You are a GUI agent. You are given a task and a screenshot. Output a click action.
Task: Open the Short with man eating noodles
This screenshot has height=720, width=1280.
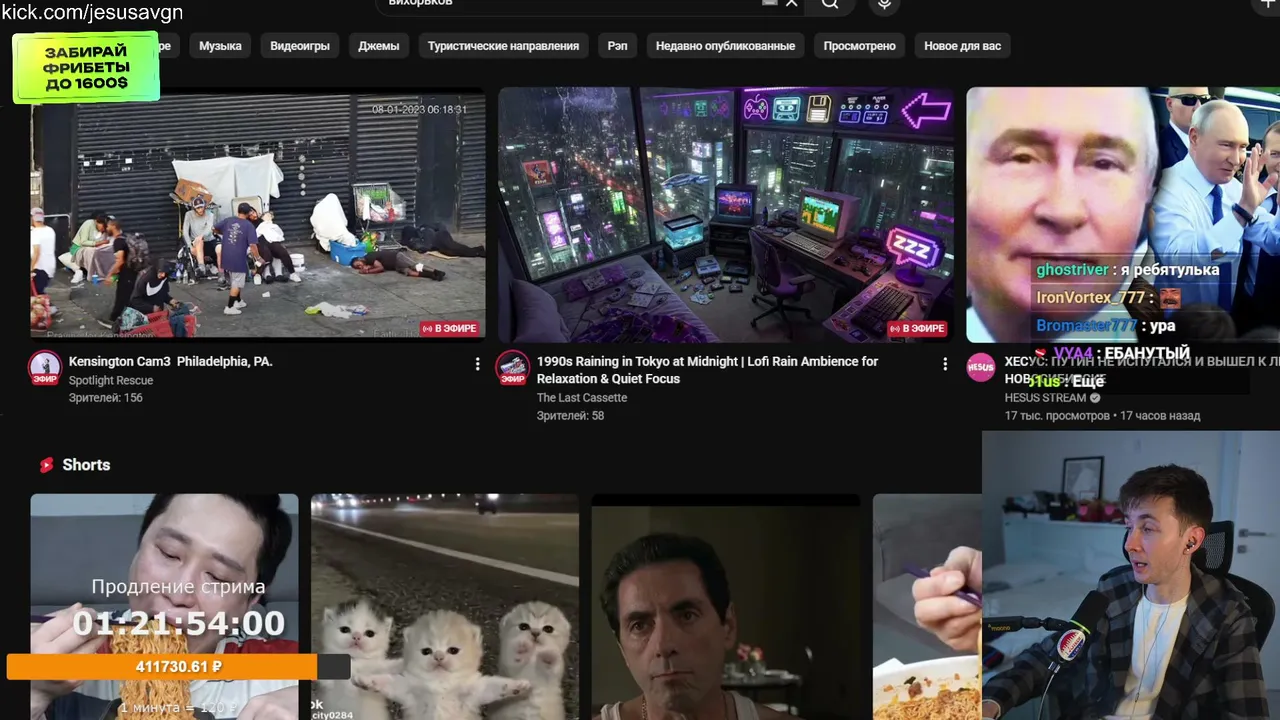point(164,607)
